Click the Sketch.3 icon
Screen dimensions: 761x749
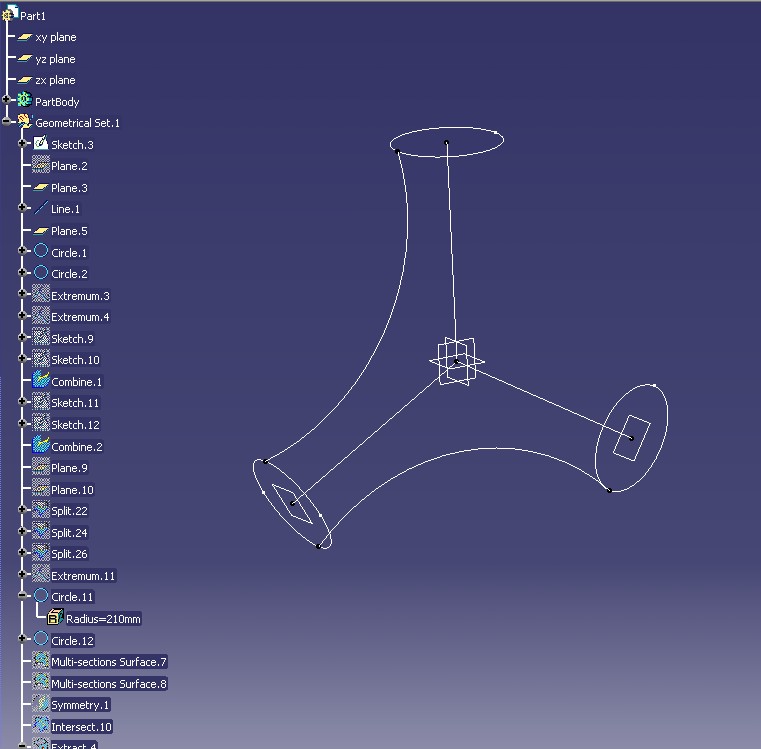(x=41, y=143)
